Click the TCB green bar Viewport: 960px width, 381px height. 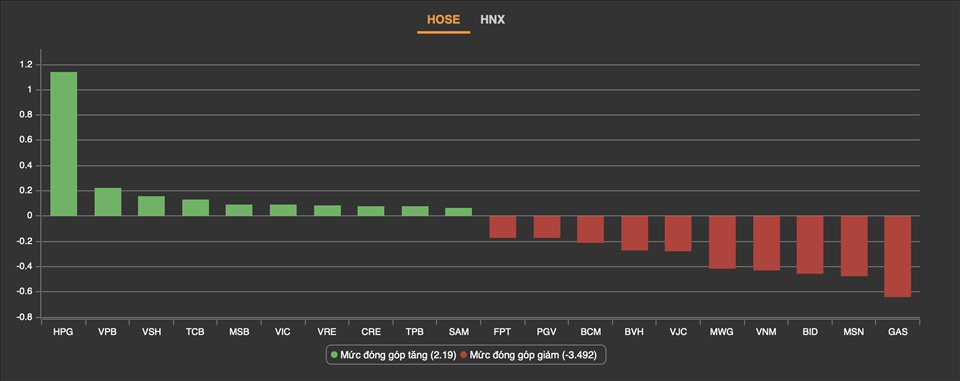[x=195, y=208]
